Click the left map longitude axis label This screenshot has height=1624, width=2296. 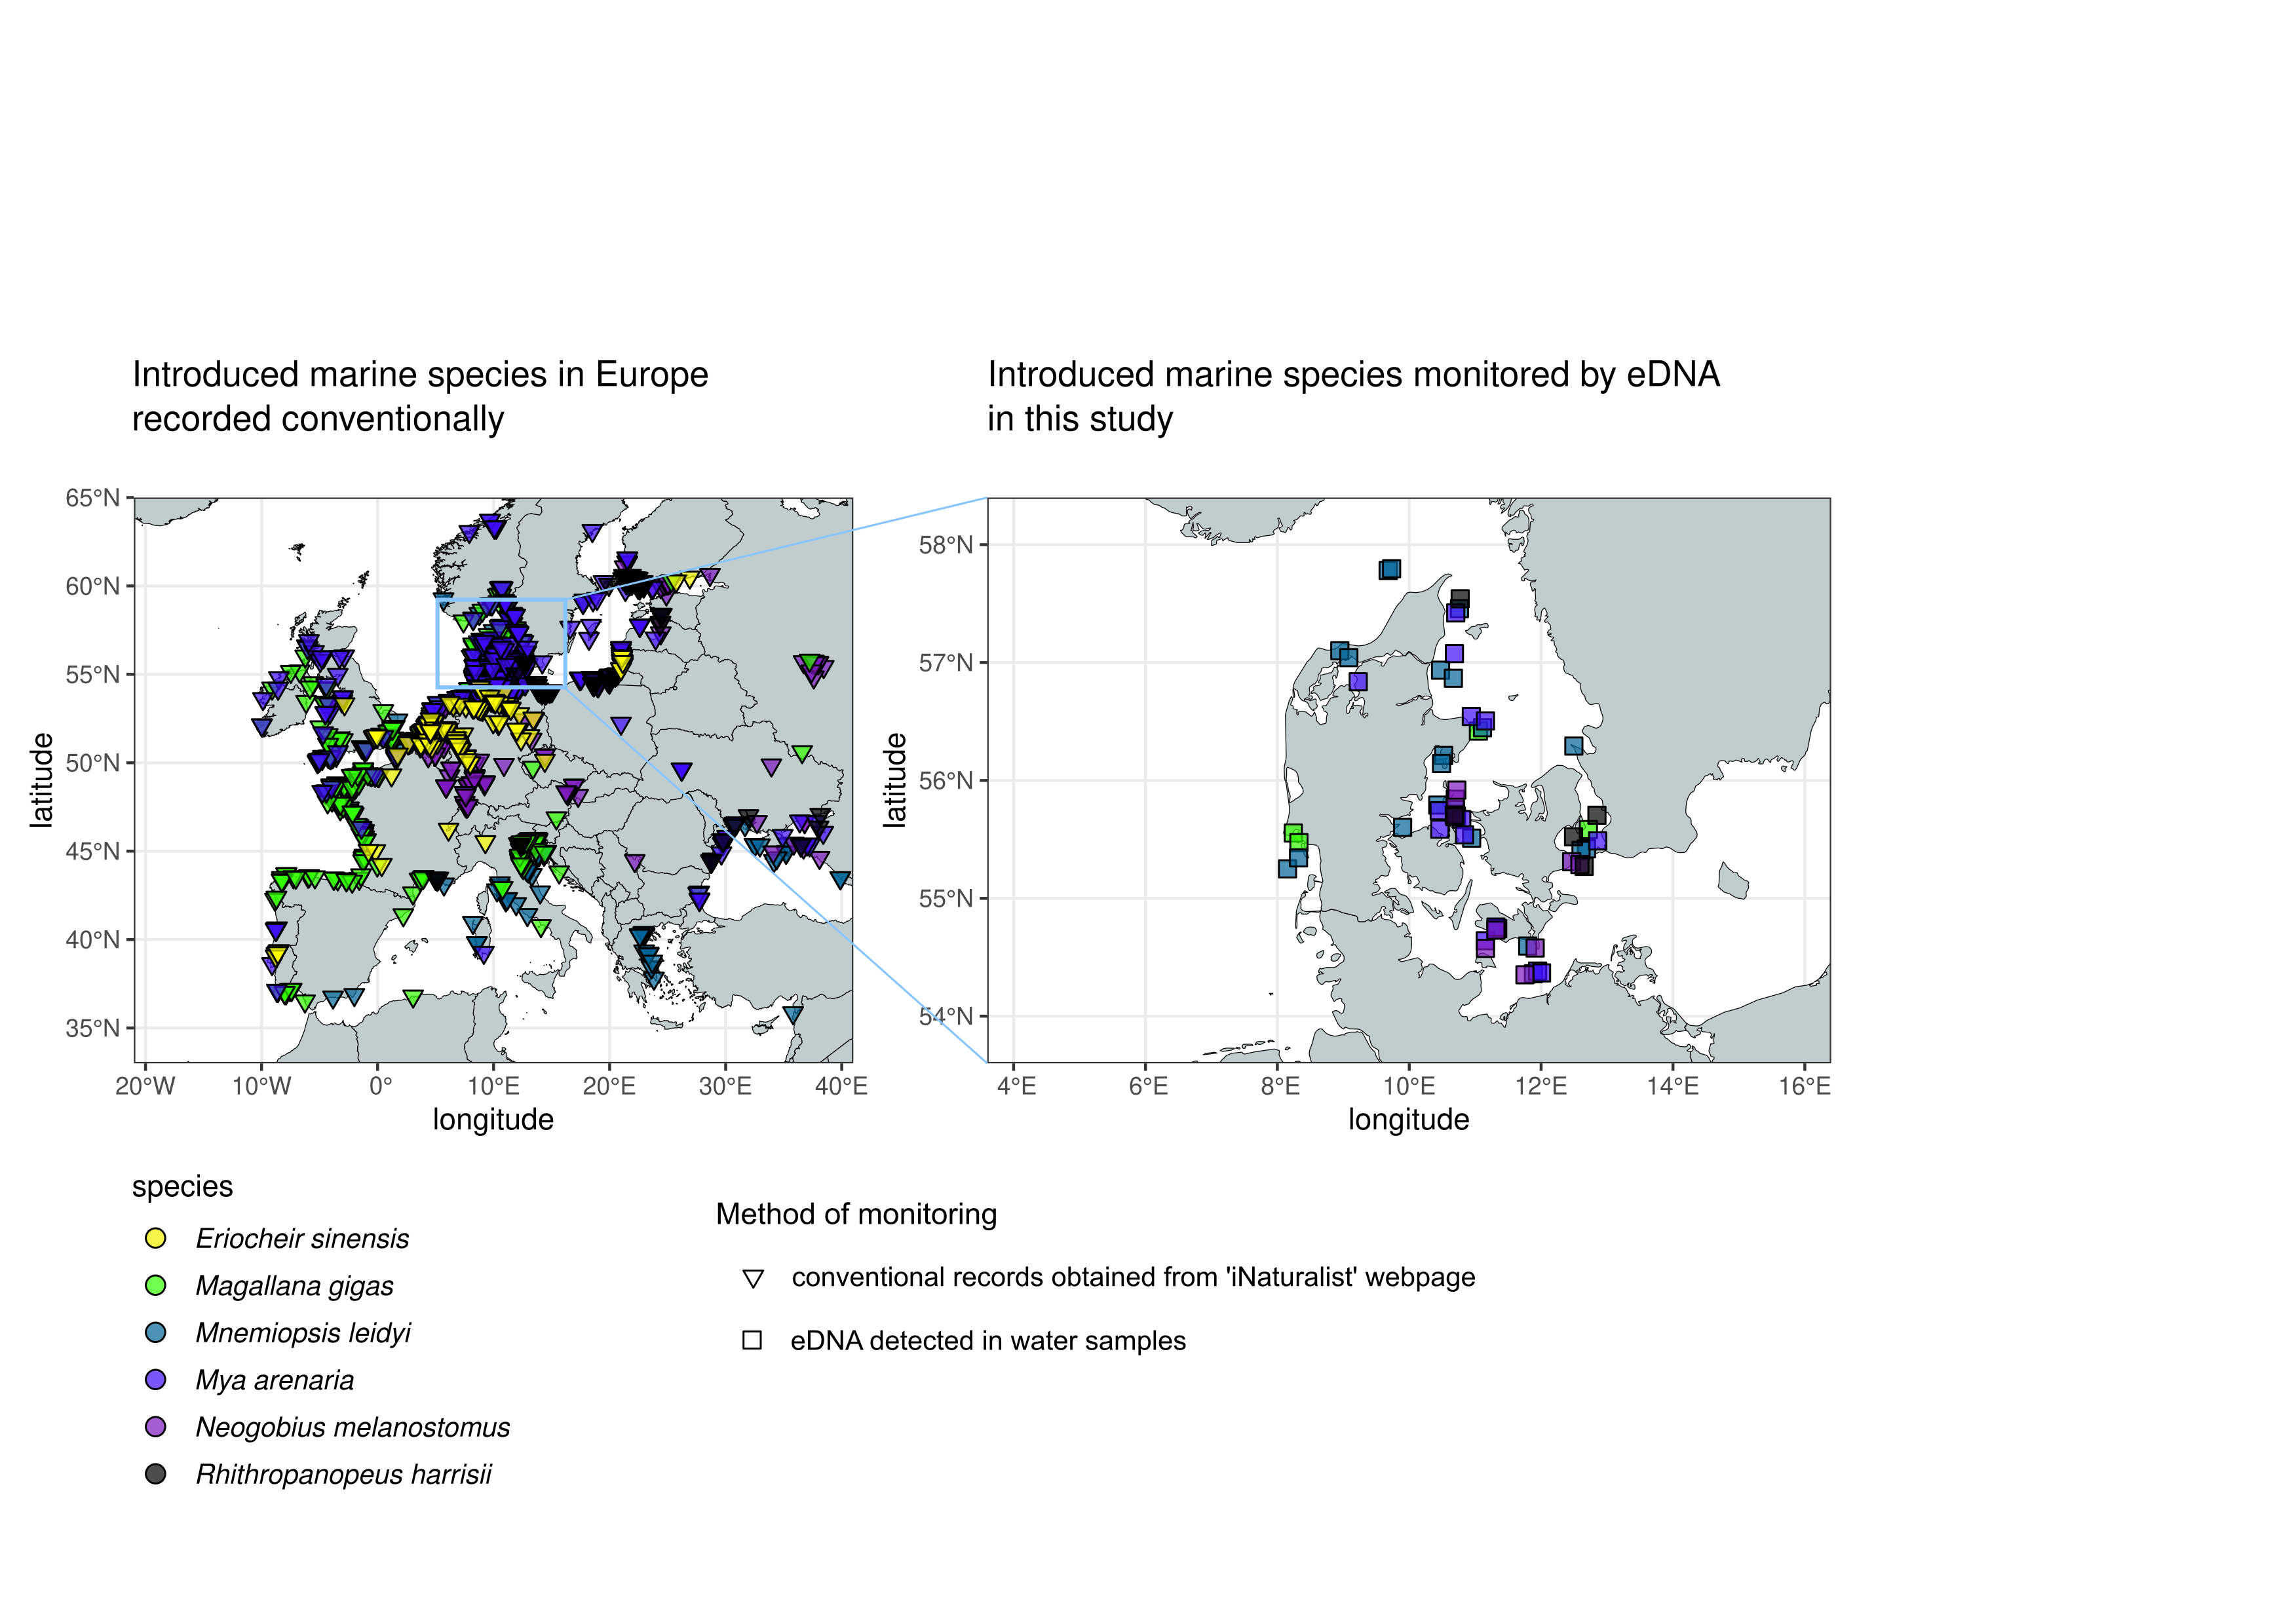[x=493, y=1120]
